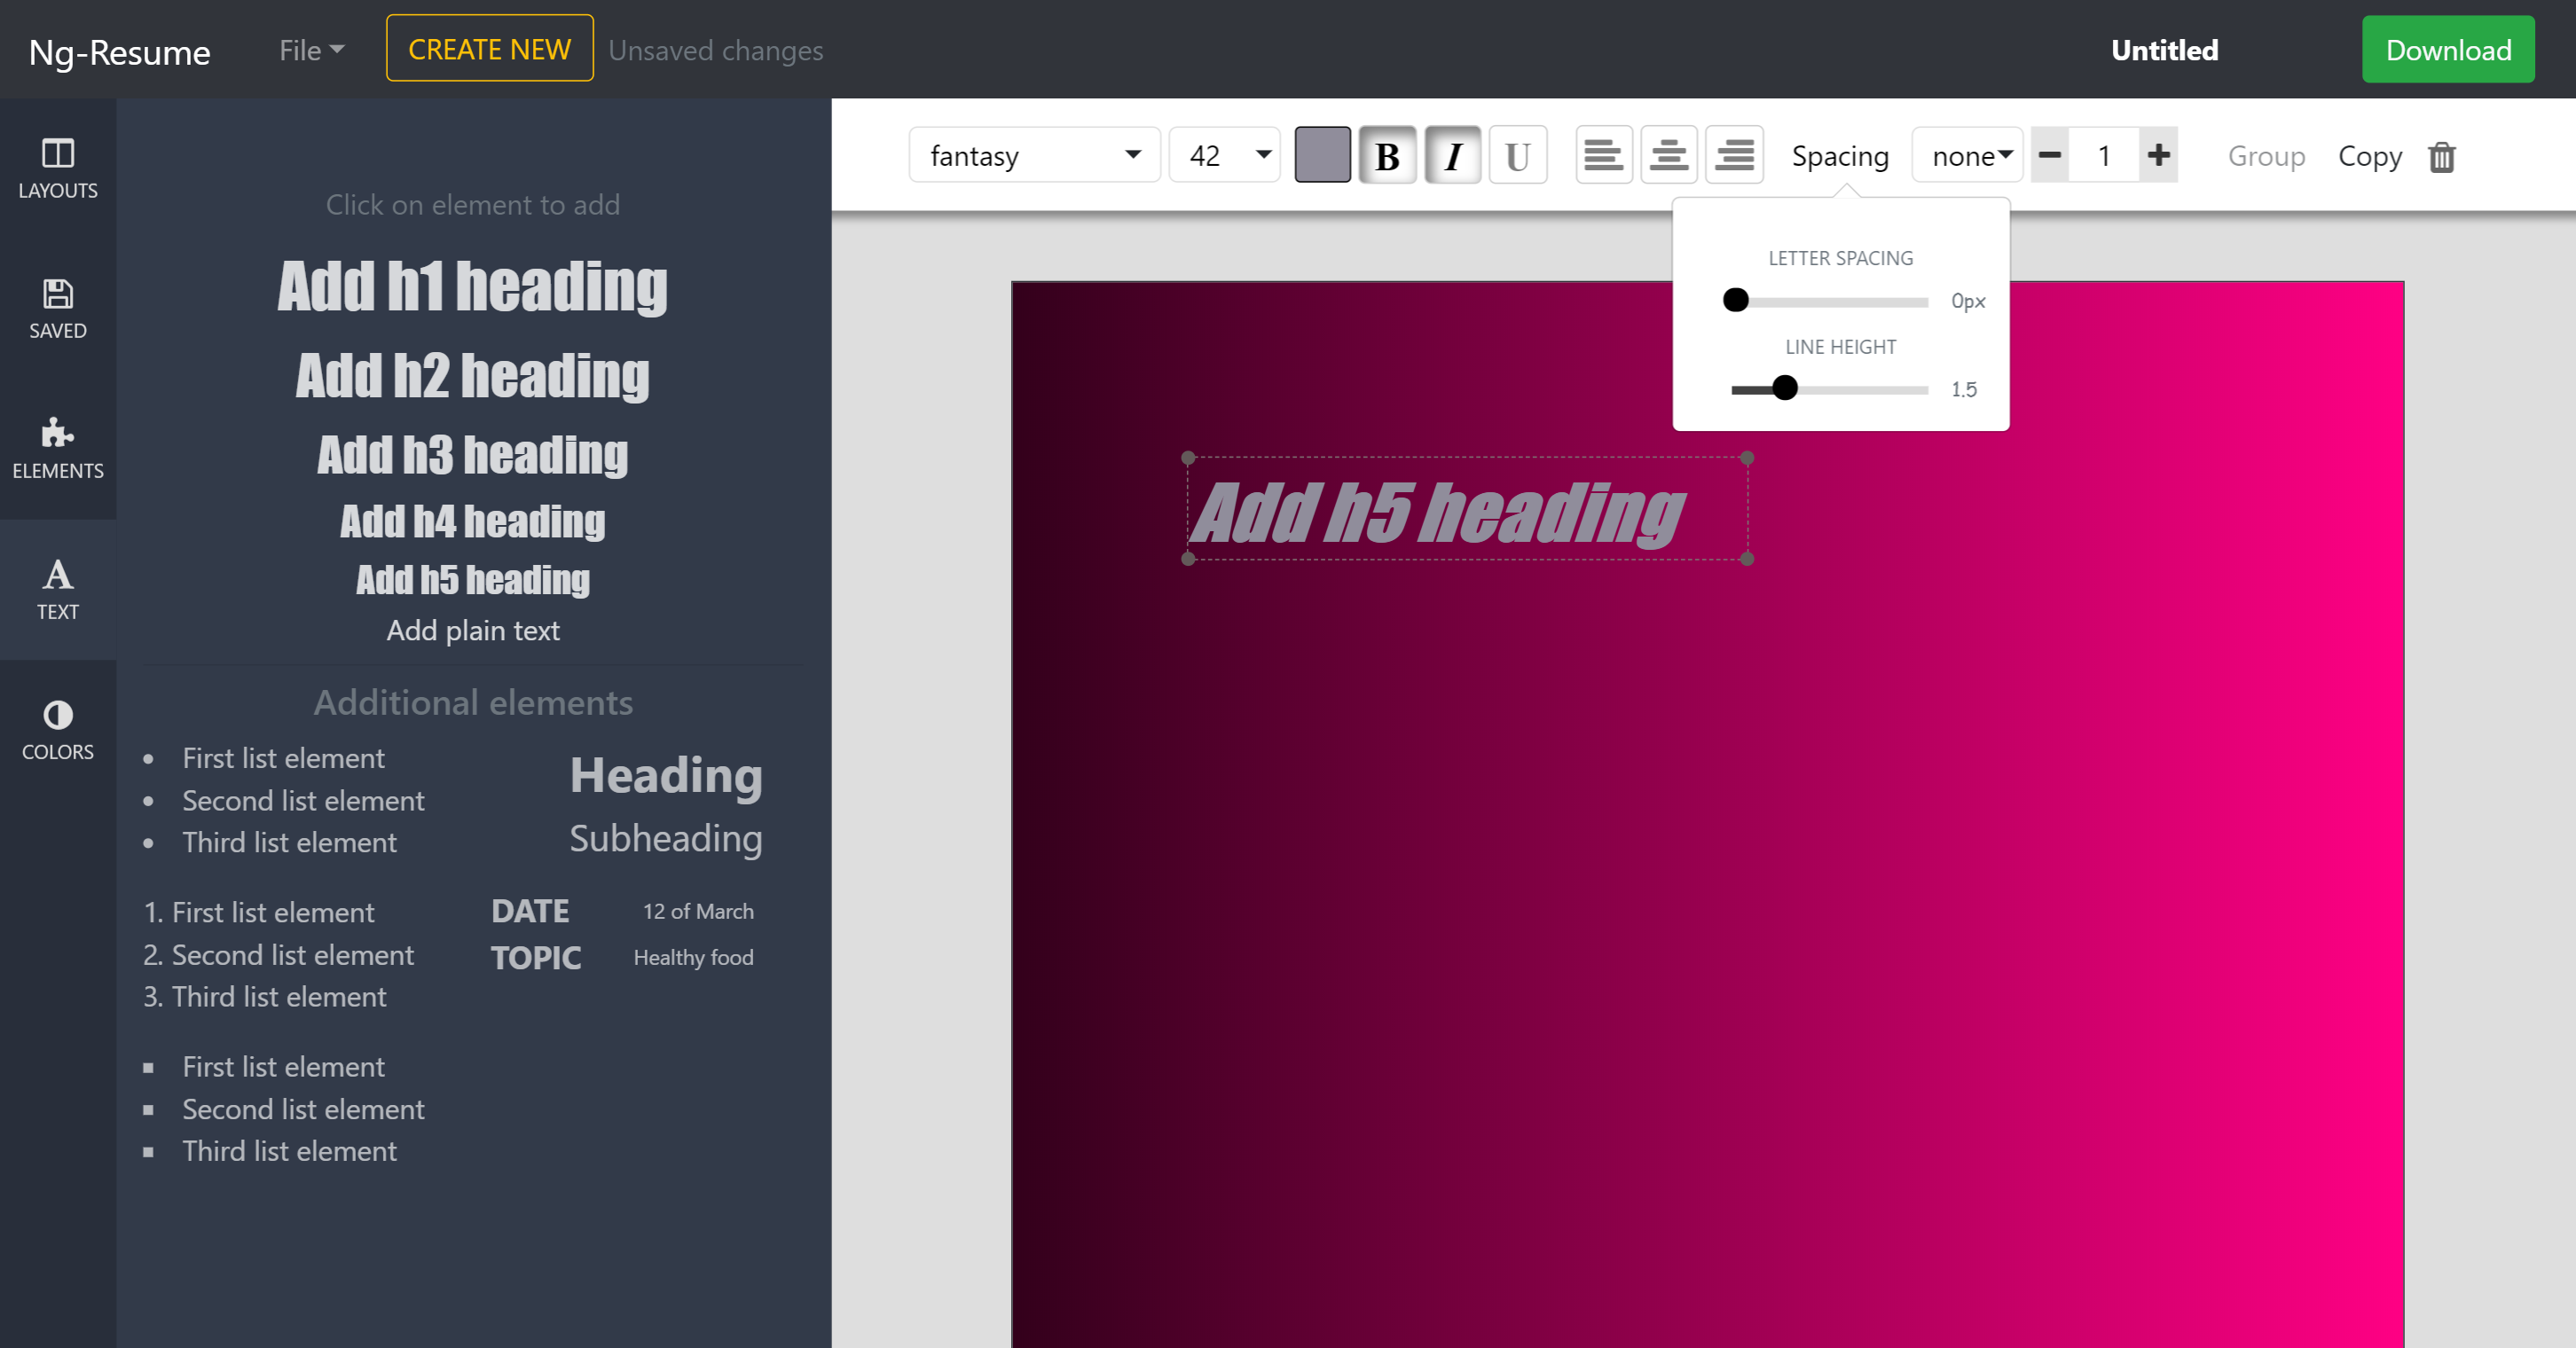Screen dimensions: 2576x1348
Task: Align text to the left
Action: 1603,155
